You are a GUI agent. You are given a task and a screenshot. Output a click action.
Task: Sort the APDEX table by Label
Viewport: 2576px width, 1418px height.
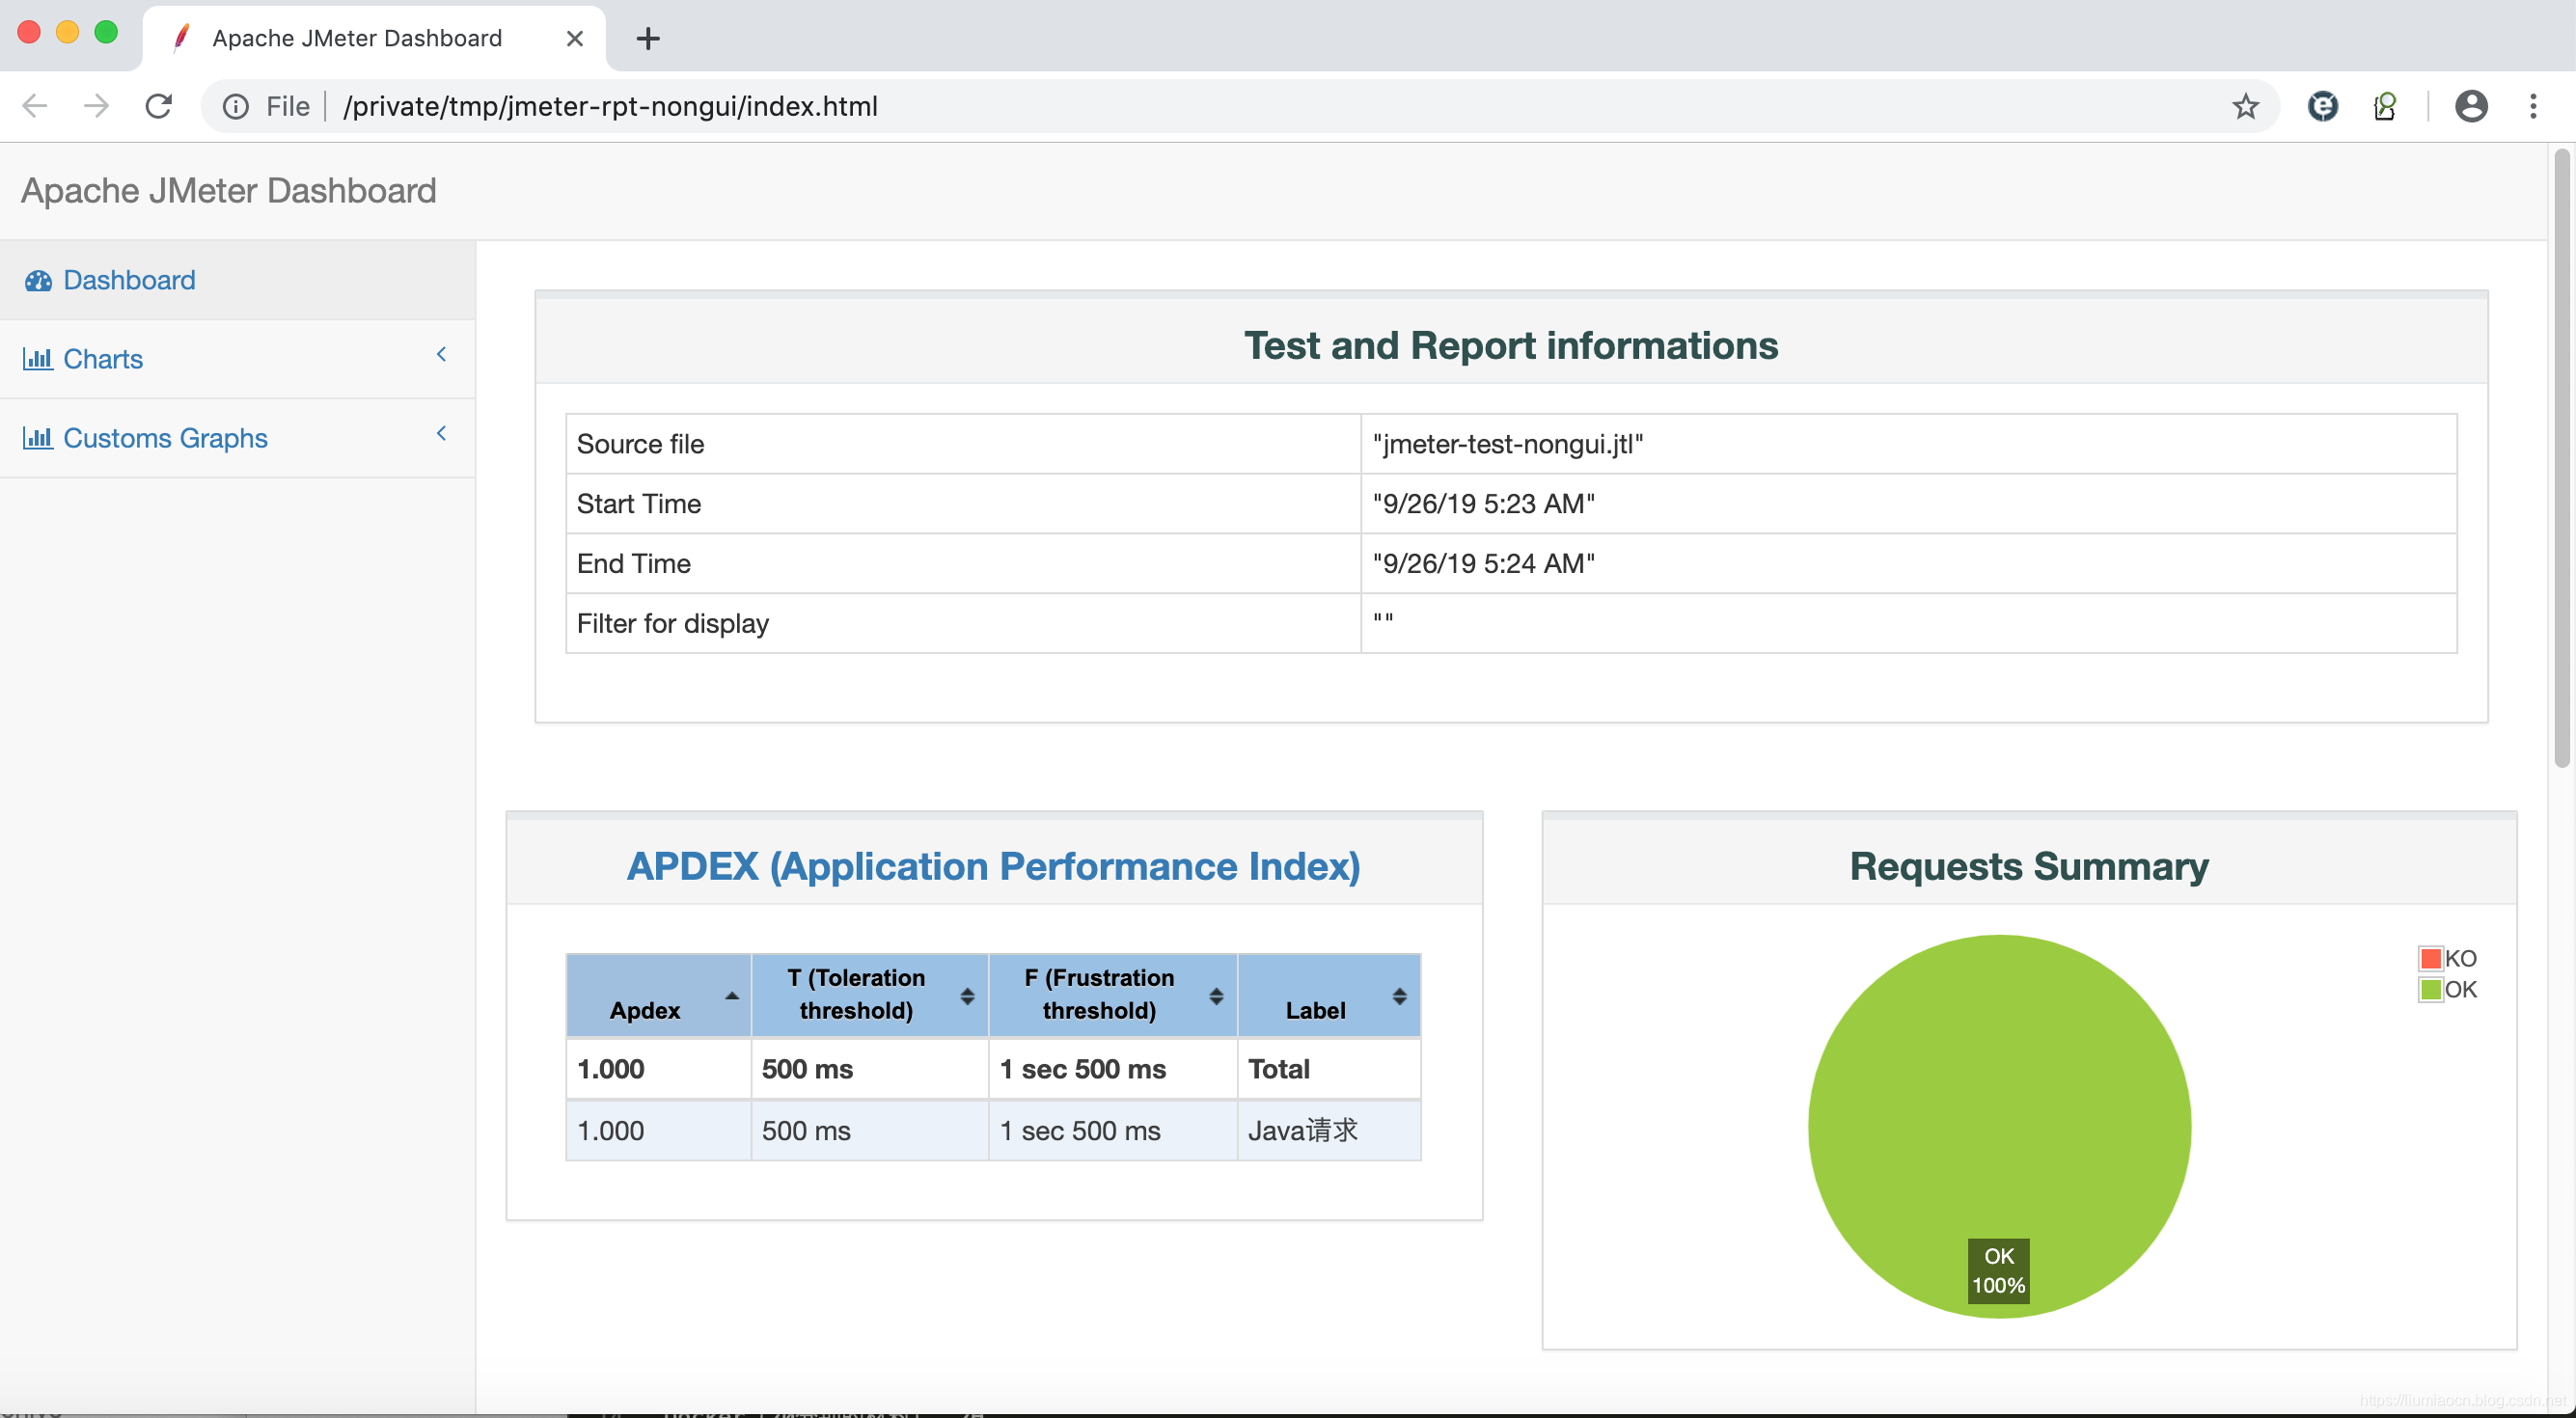1329,996
